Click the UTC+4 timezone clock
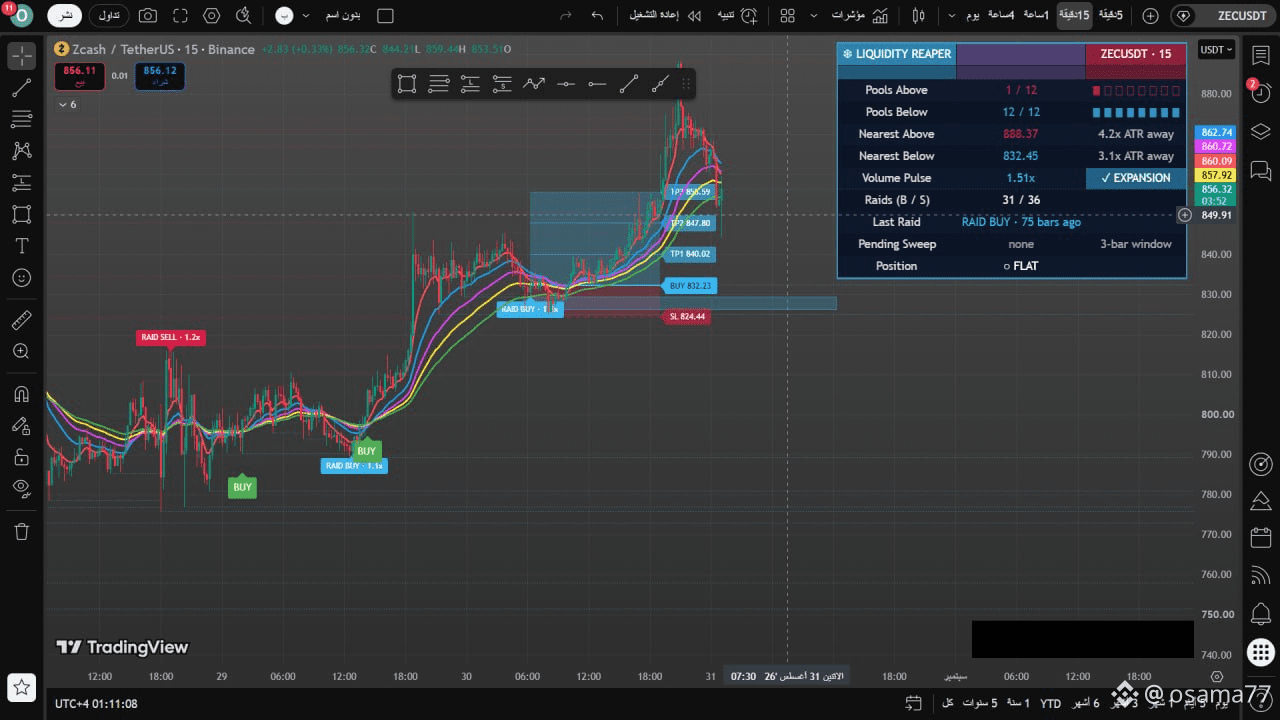Screen dimensions: 1280x720 click(96, 704)
